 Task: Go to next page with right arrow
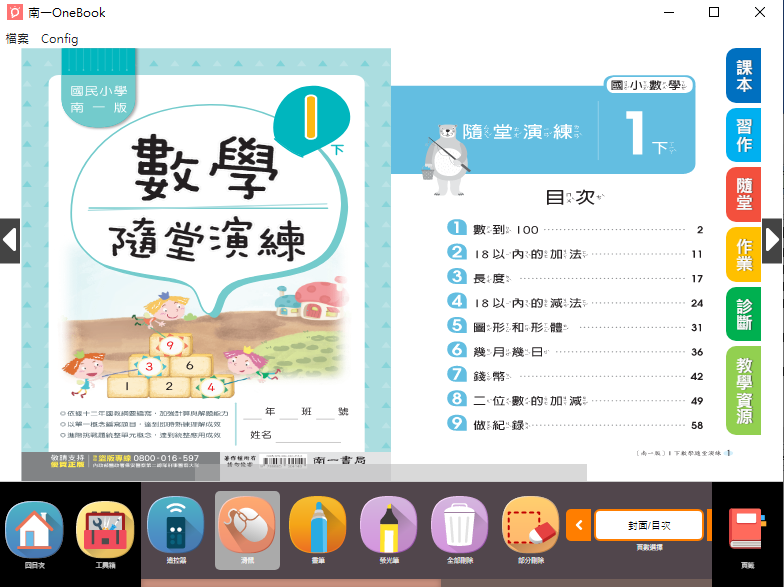click(773, 240)
